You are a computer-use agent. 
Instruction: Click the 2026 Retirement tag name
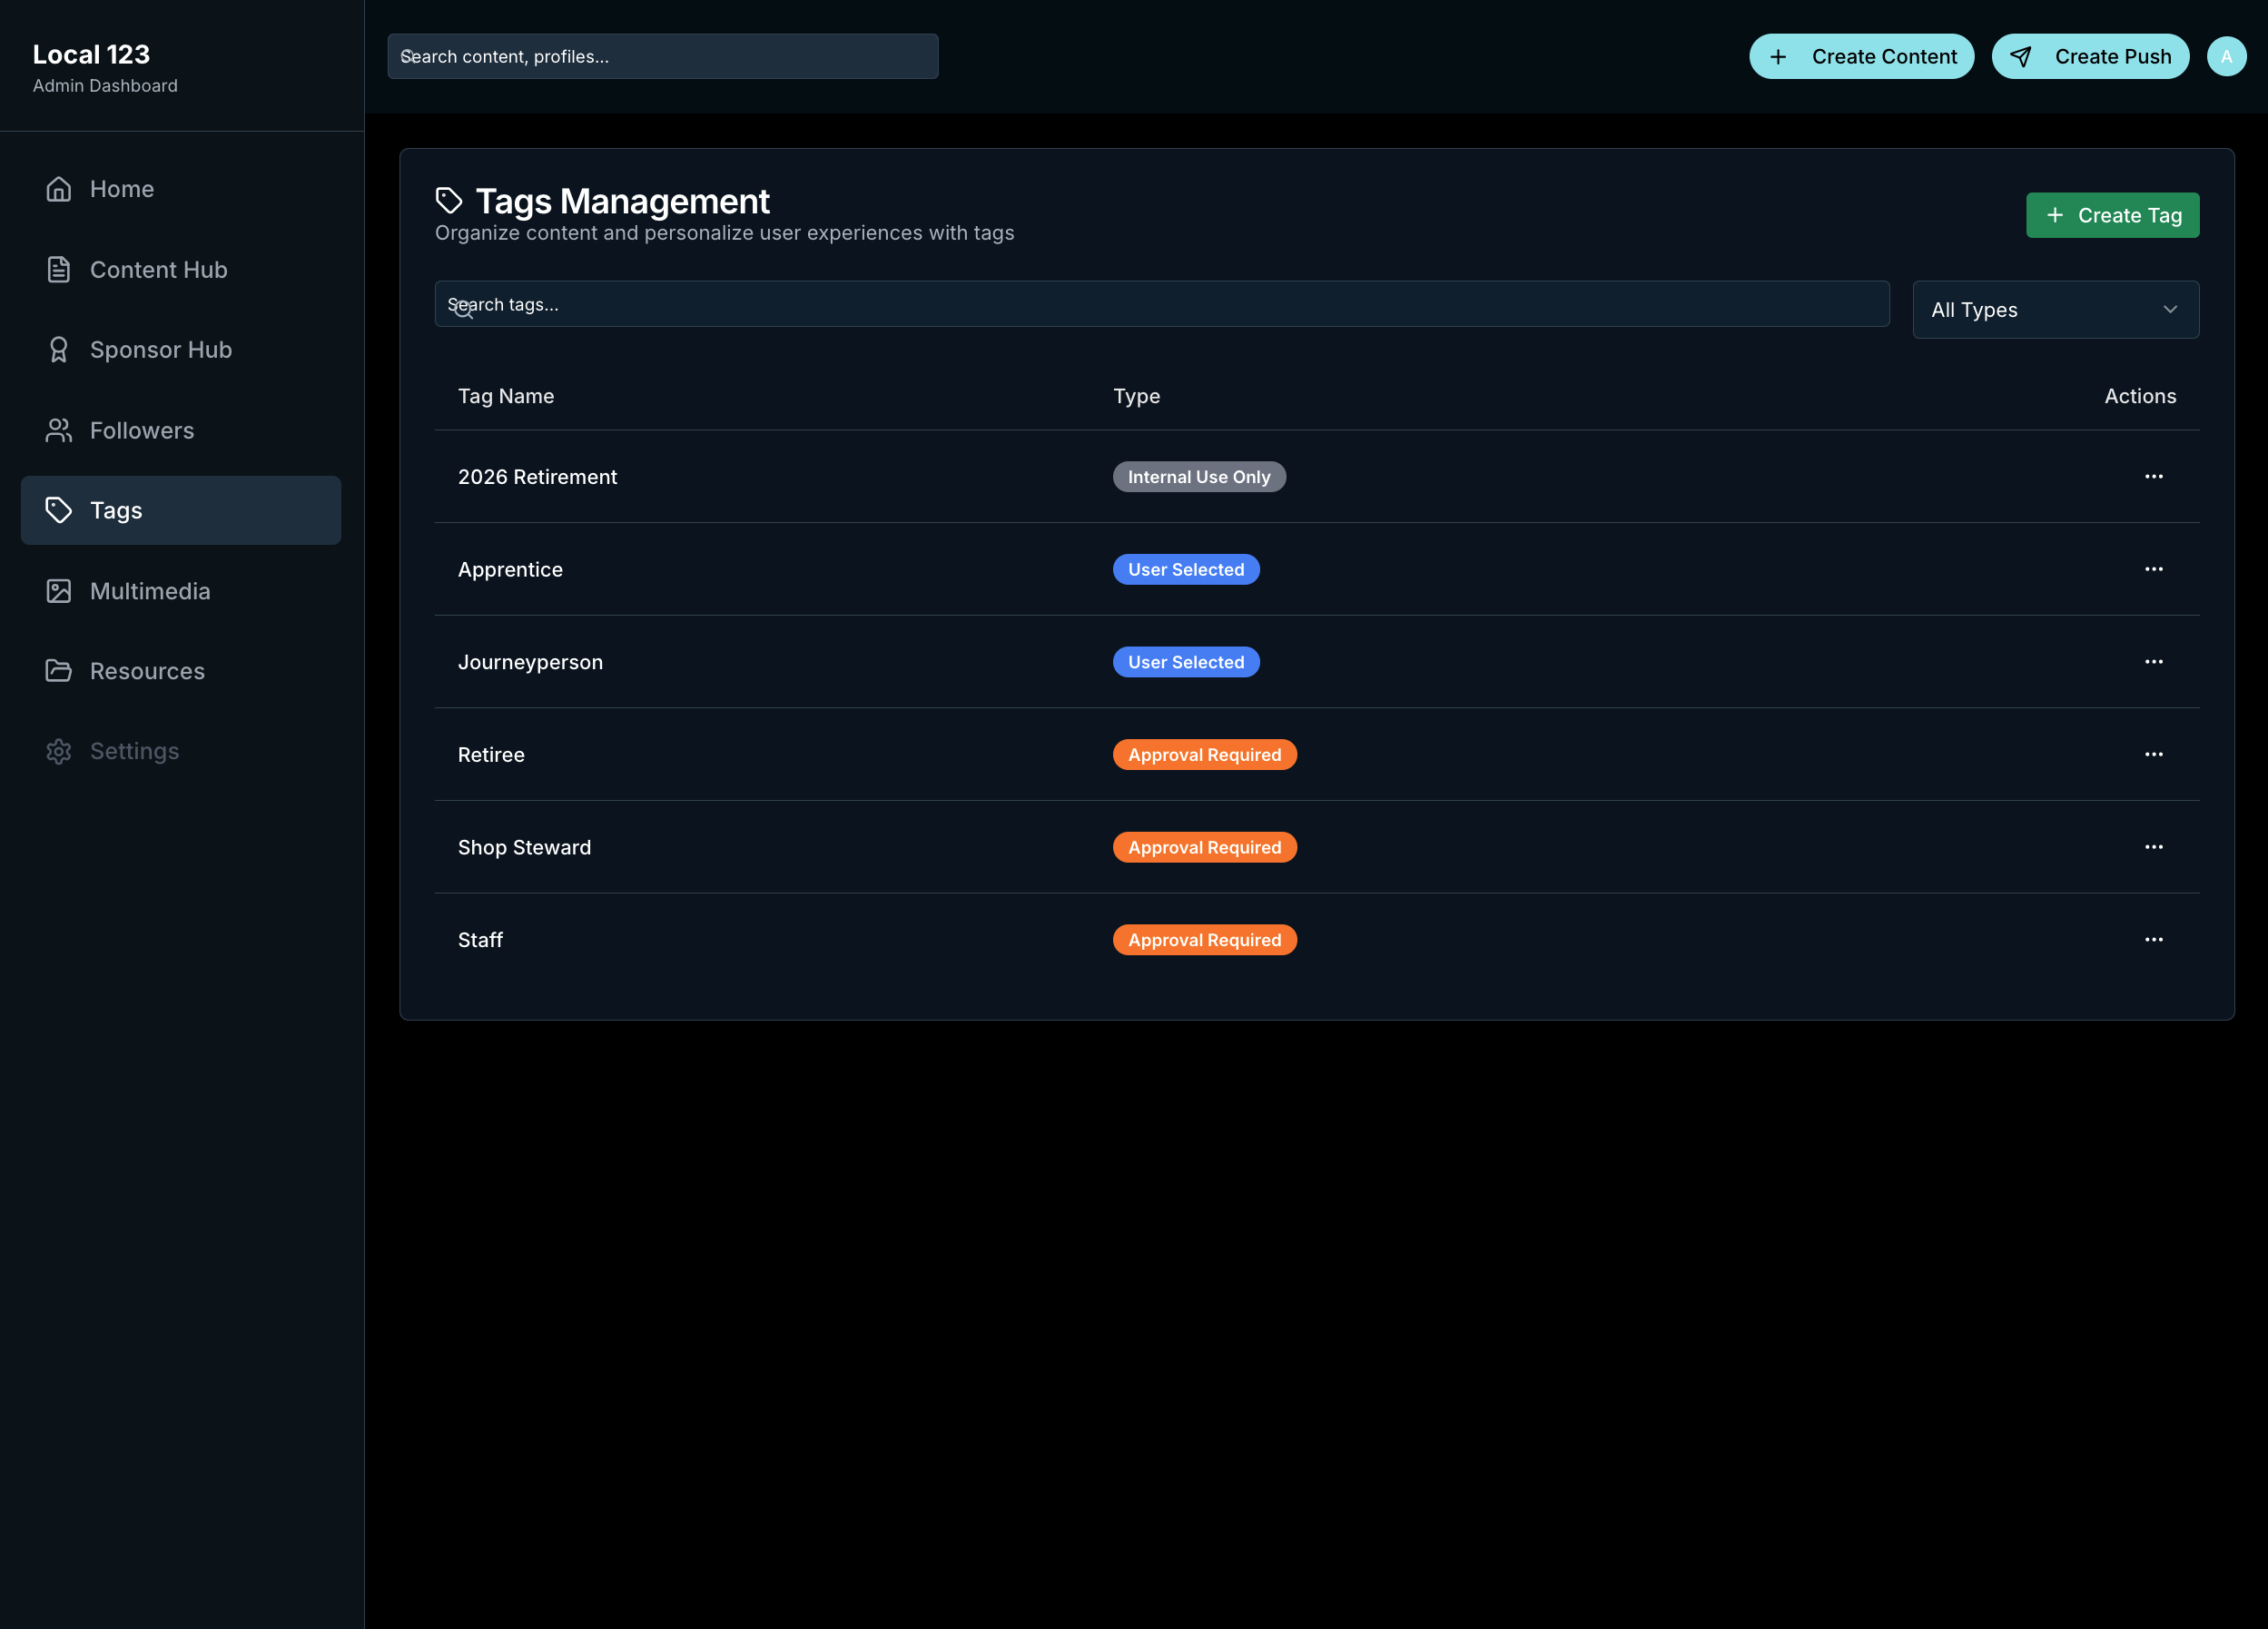[537, 477]
